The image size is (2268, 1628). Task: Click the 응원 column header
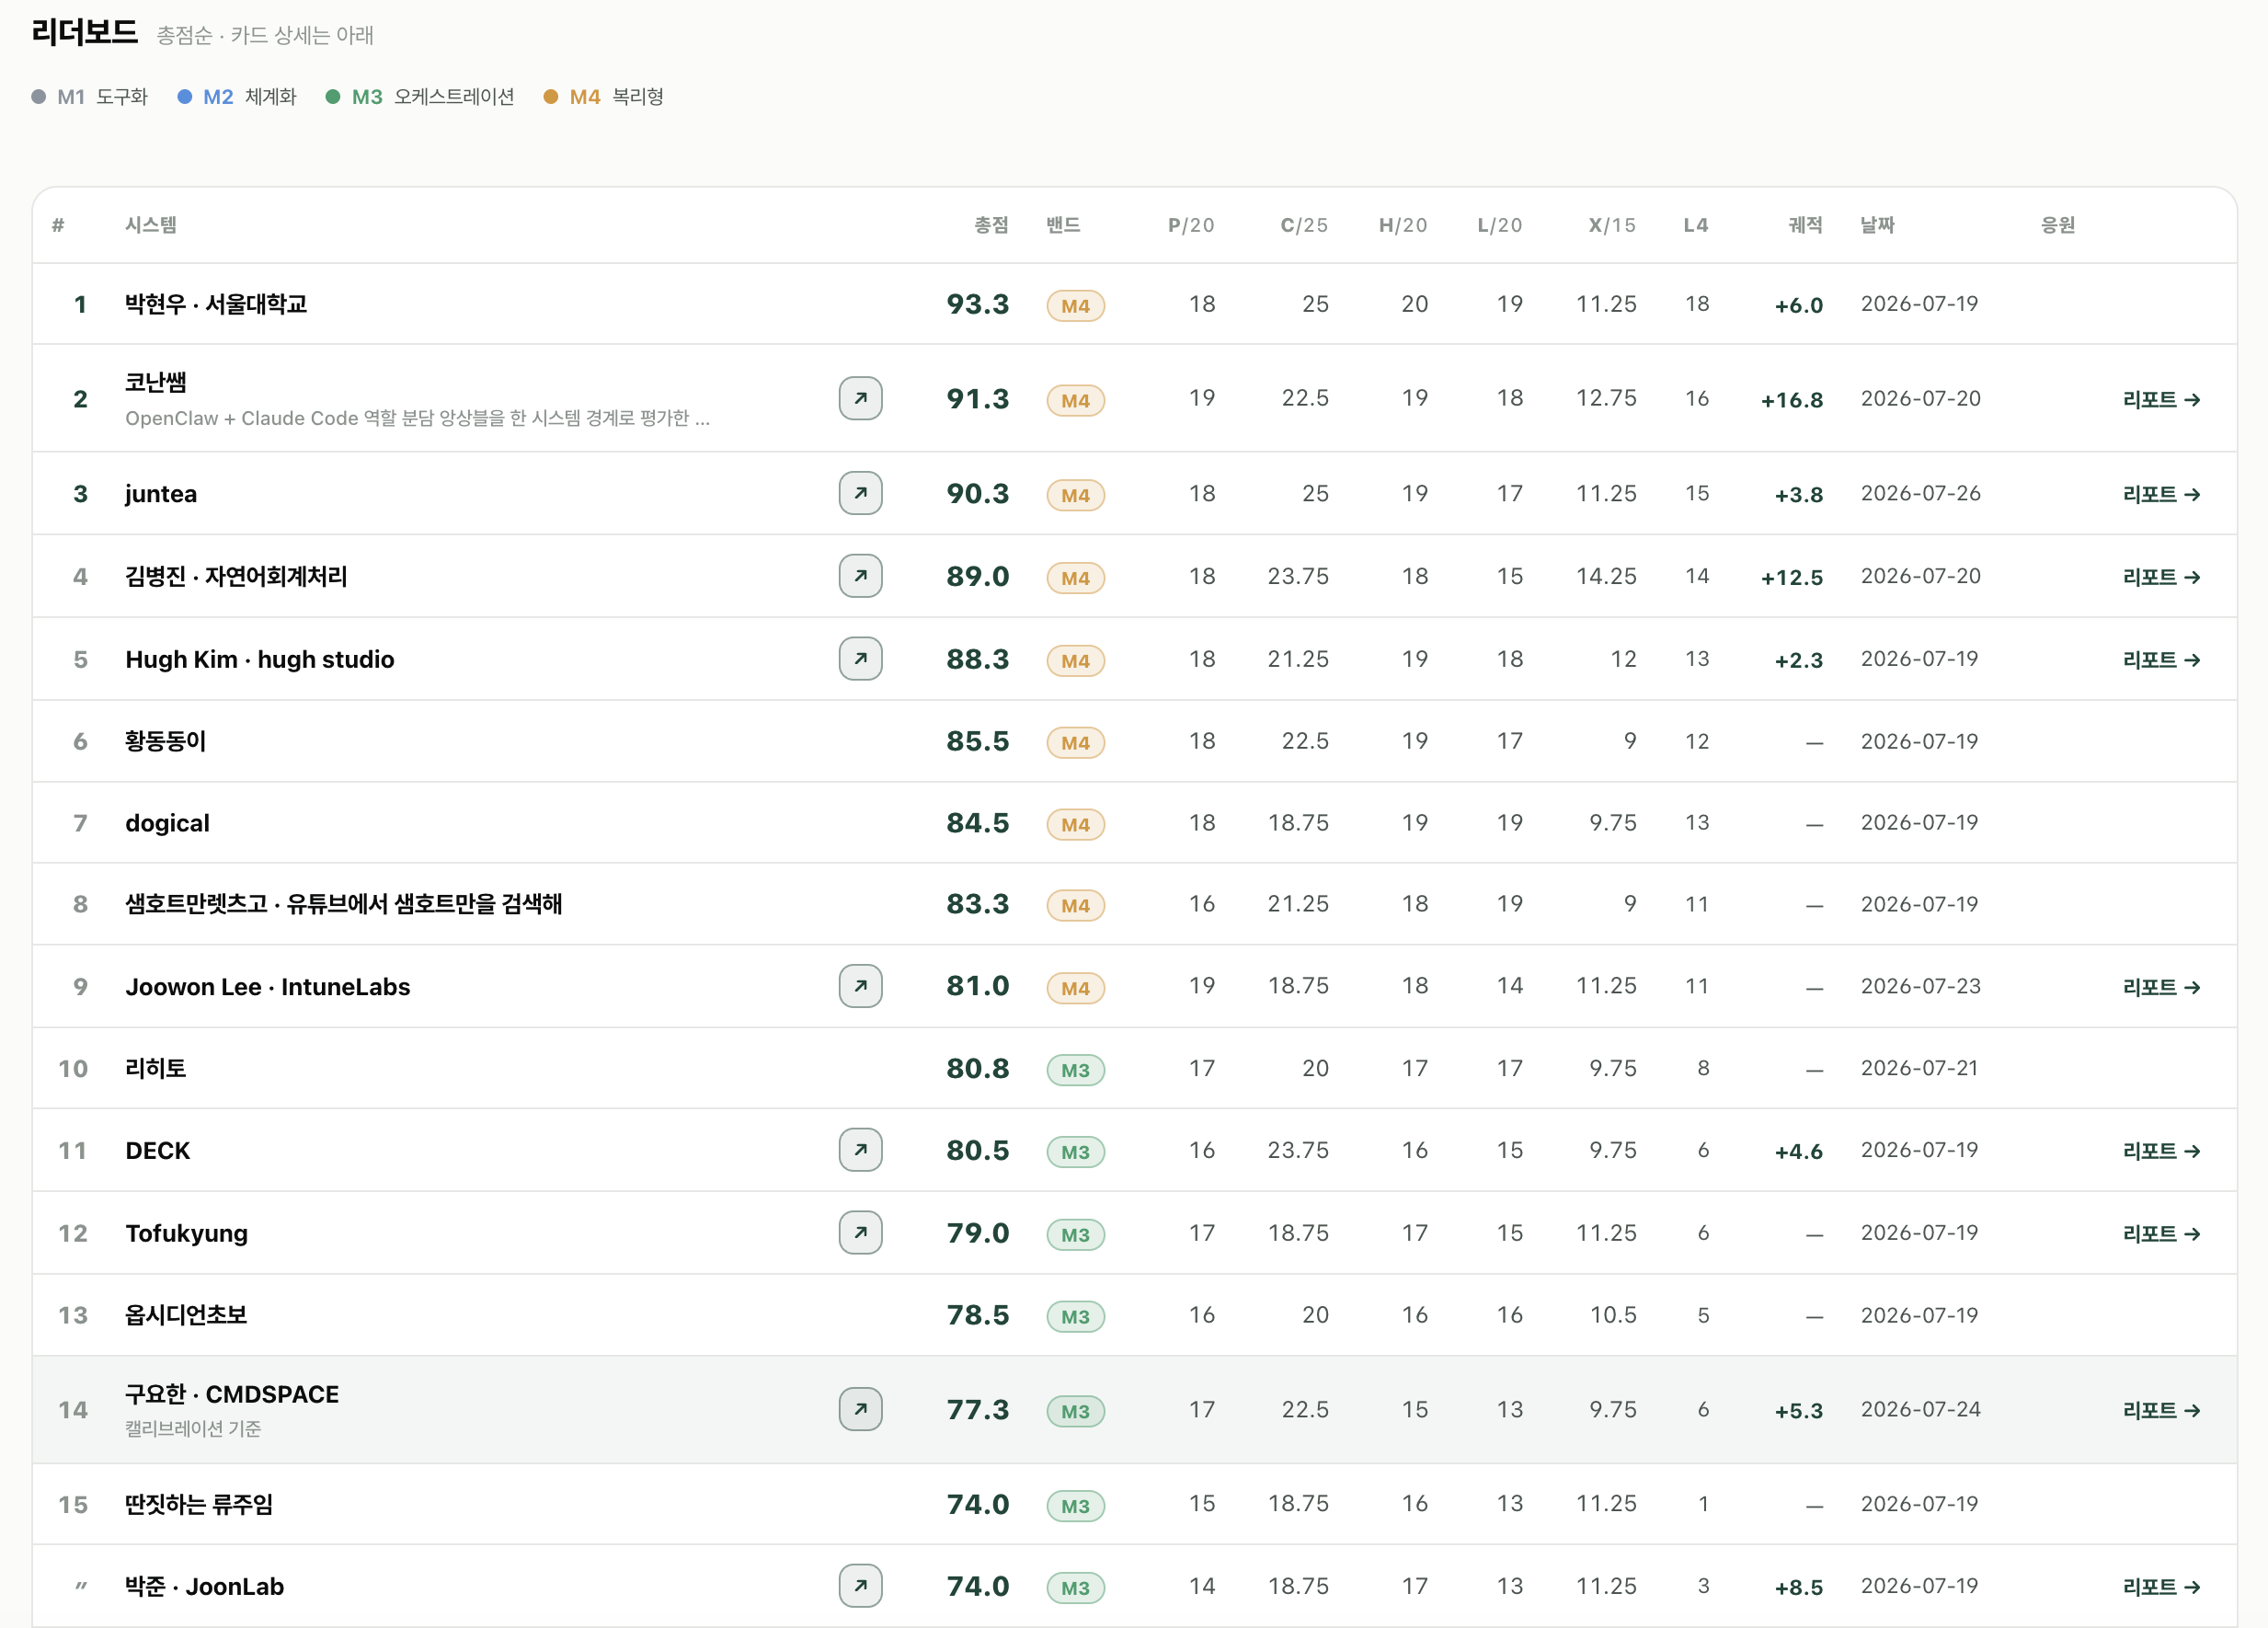tap(2057, 225)
